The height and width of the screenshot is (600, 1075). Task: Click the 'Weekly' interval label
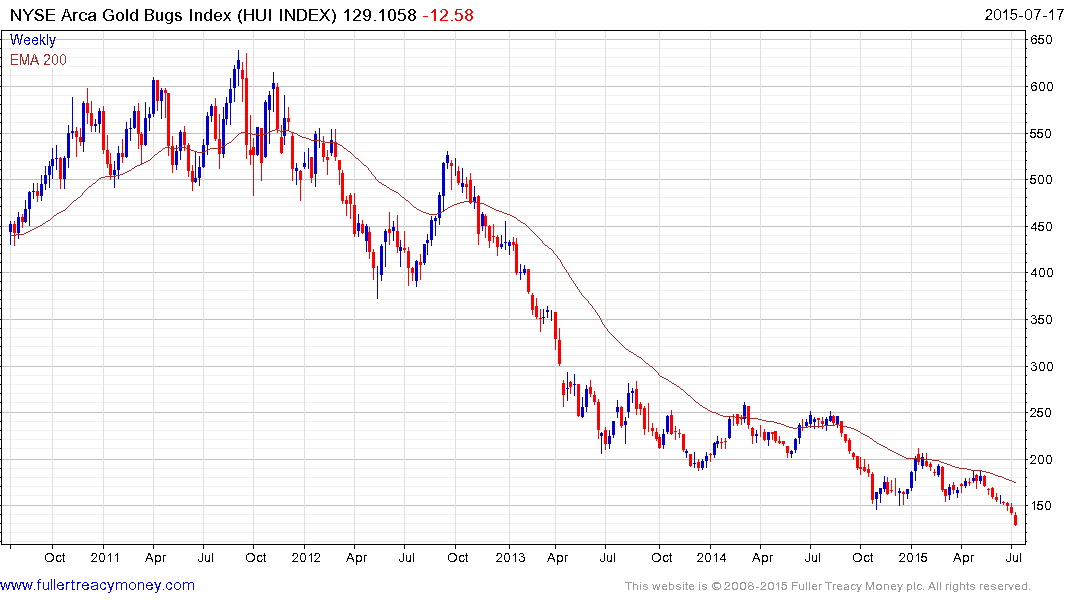tap(33, 40)
